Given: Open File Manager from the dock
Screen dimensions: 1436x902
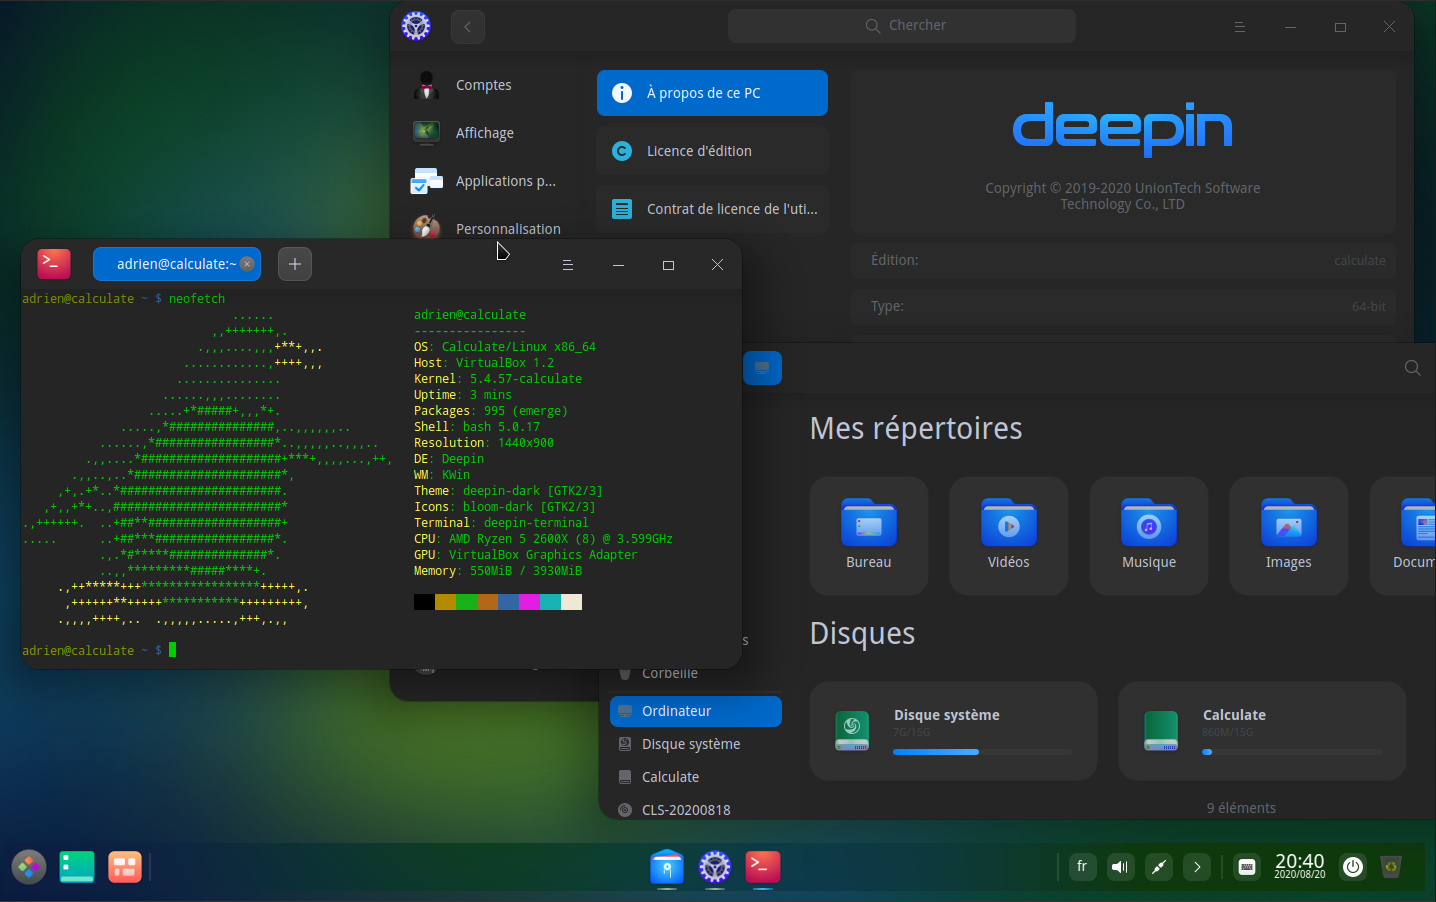Looking at the screenshot, I should pyautogui.click(x=667, y=867).
